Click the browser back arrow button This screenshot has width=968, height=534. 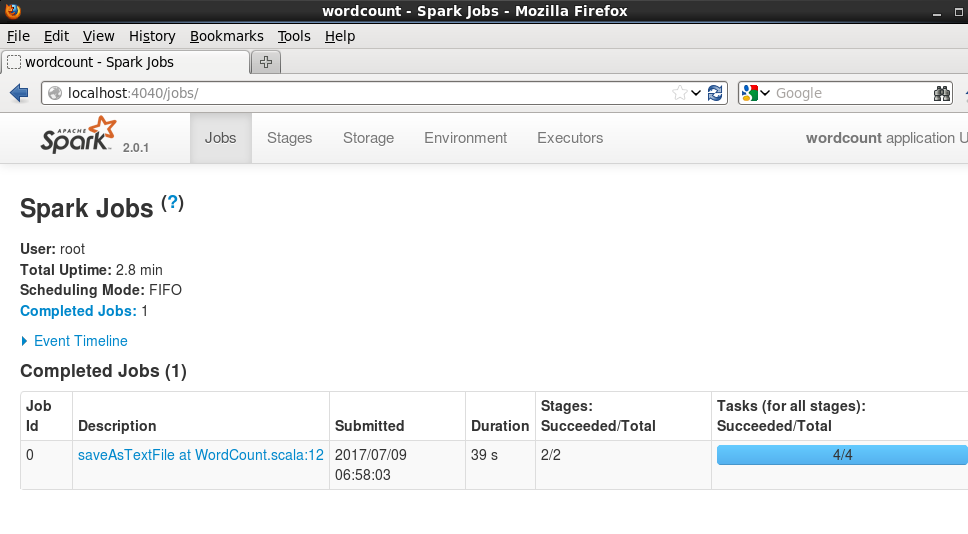[x=19, y=93]
